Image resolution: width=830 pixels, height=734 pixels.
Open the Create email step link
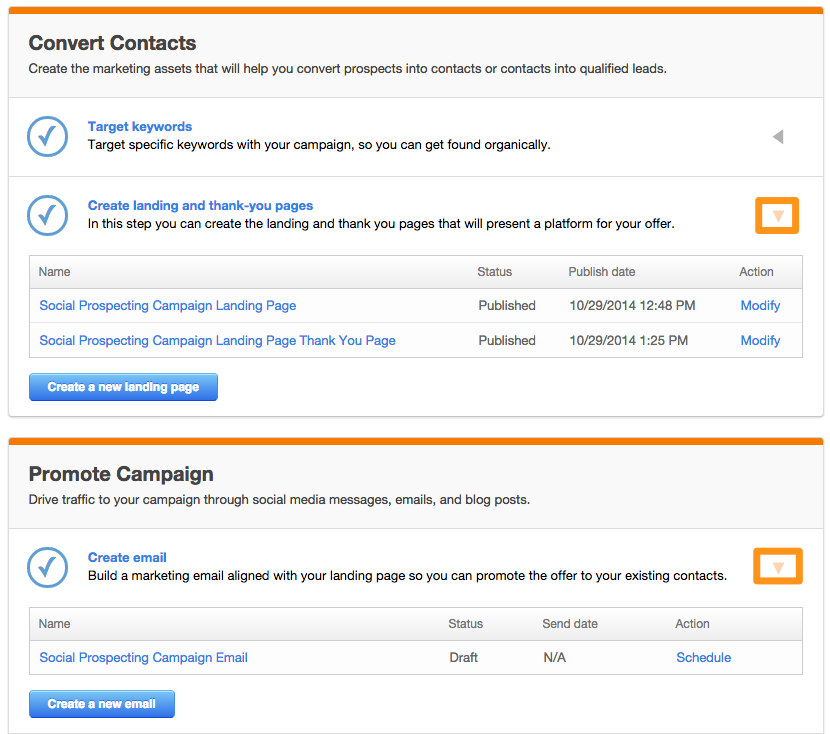coord(127,558)
